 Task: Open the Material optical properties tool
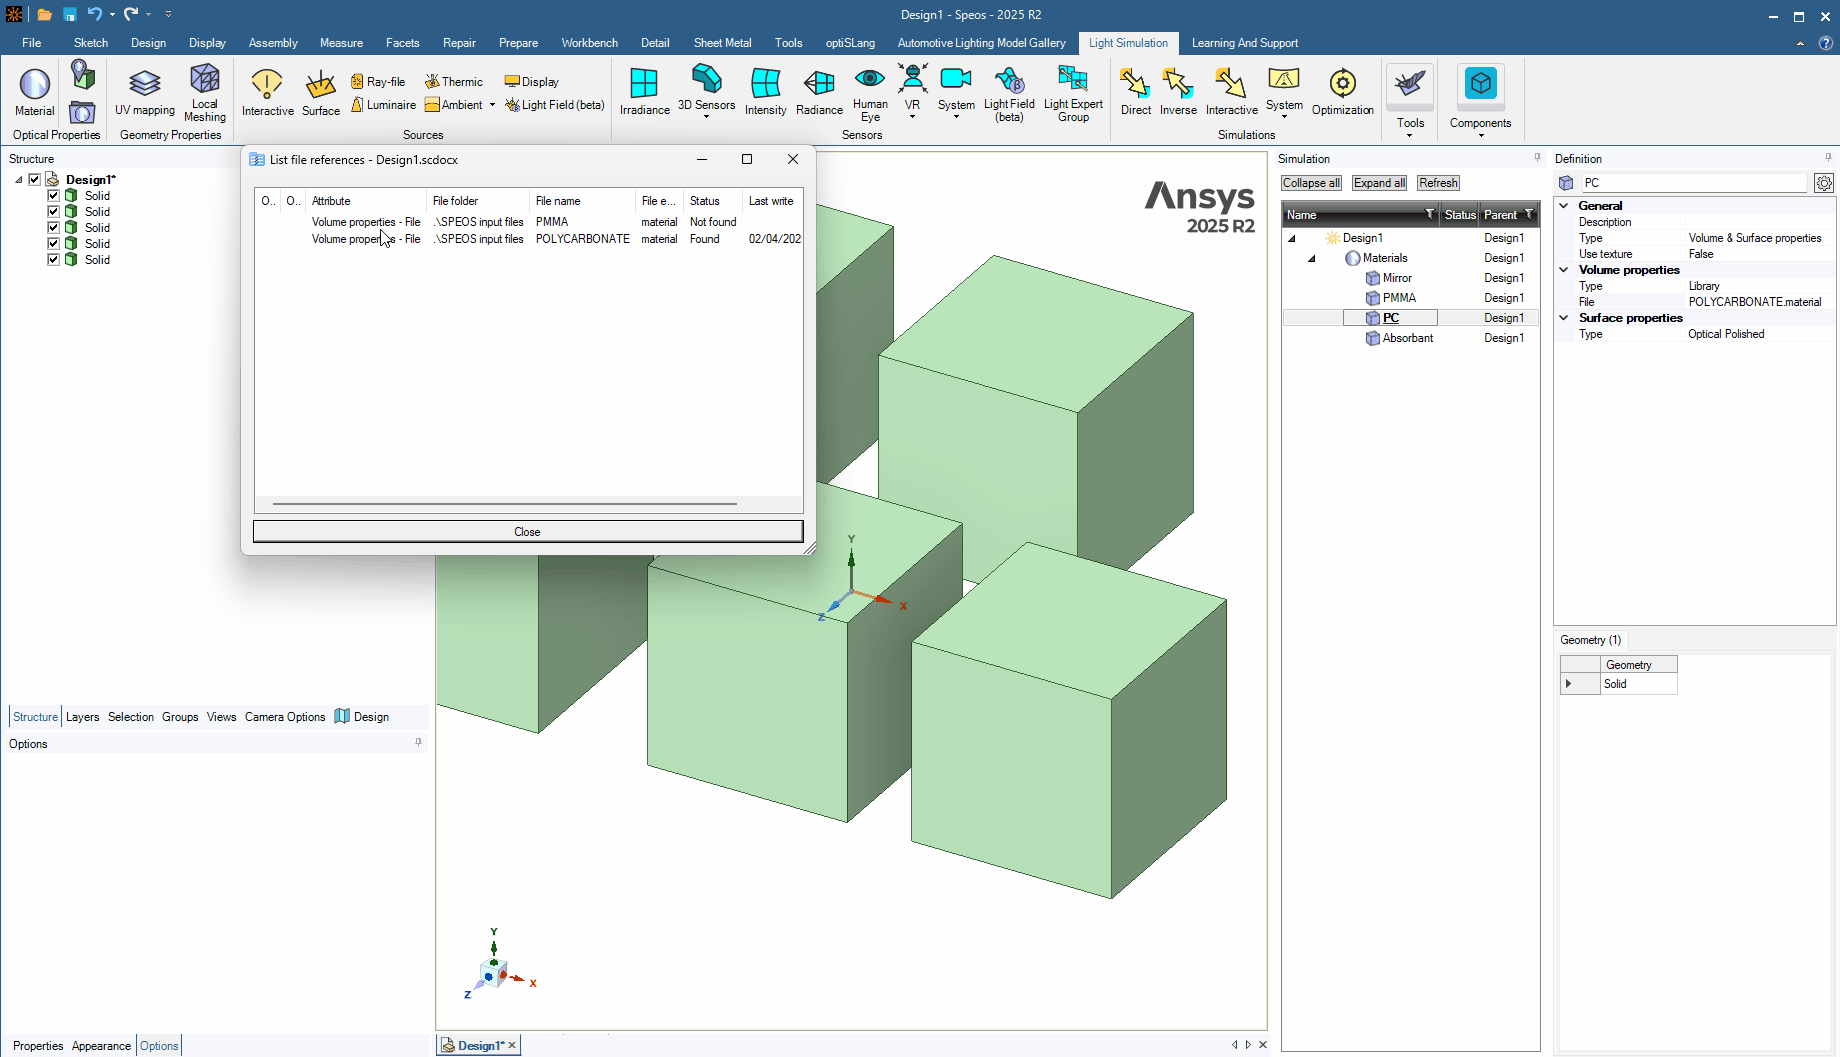coord(34,92)
